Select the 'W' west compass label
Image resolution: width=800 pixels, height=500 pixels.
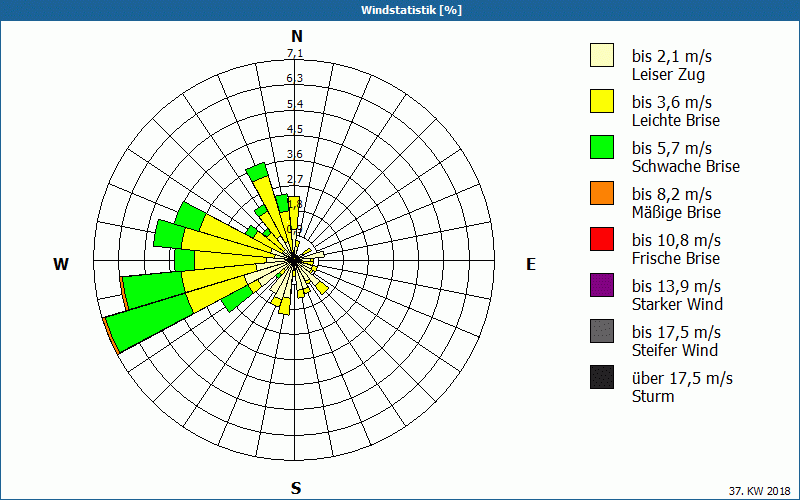pos(61,264)
